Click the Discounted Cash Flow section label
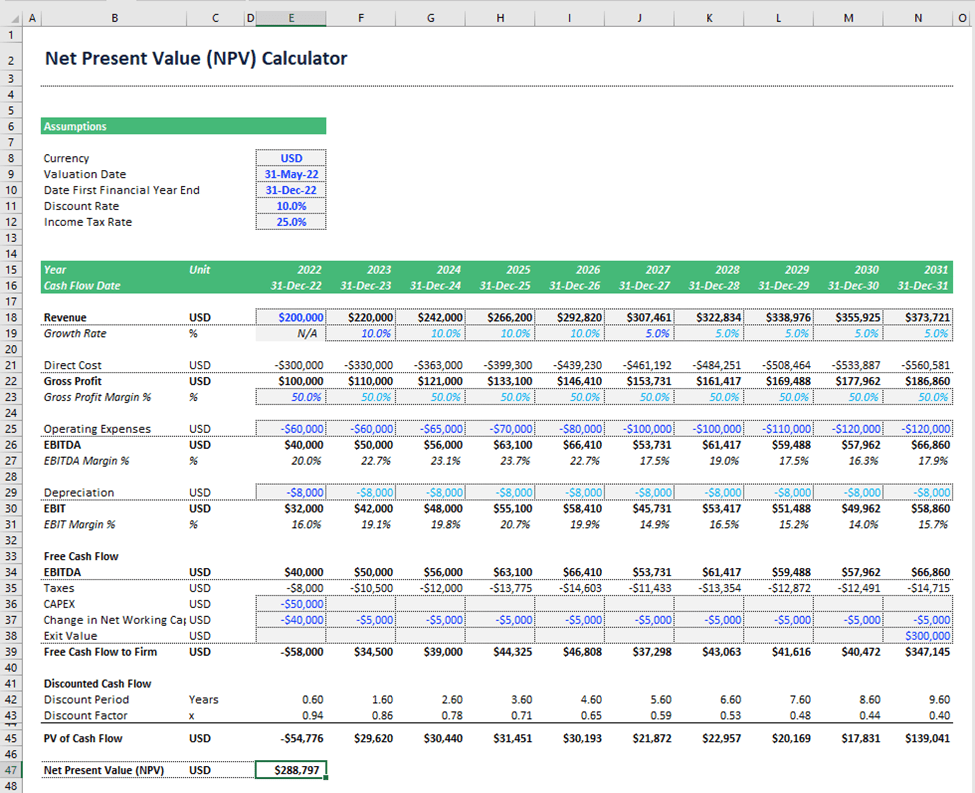The image size is (975, 793). [97, 684]
